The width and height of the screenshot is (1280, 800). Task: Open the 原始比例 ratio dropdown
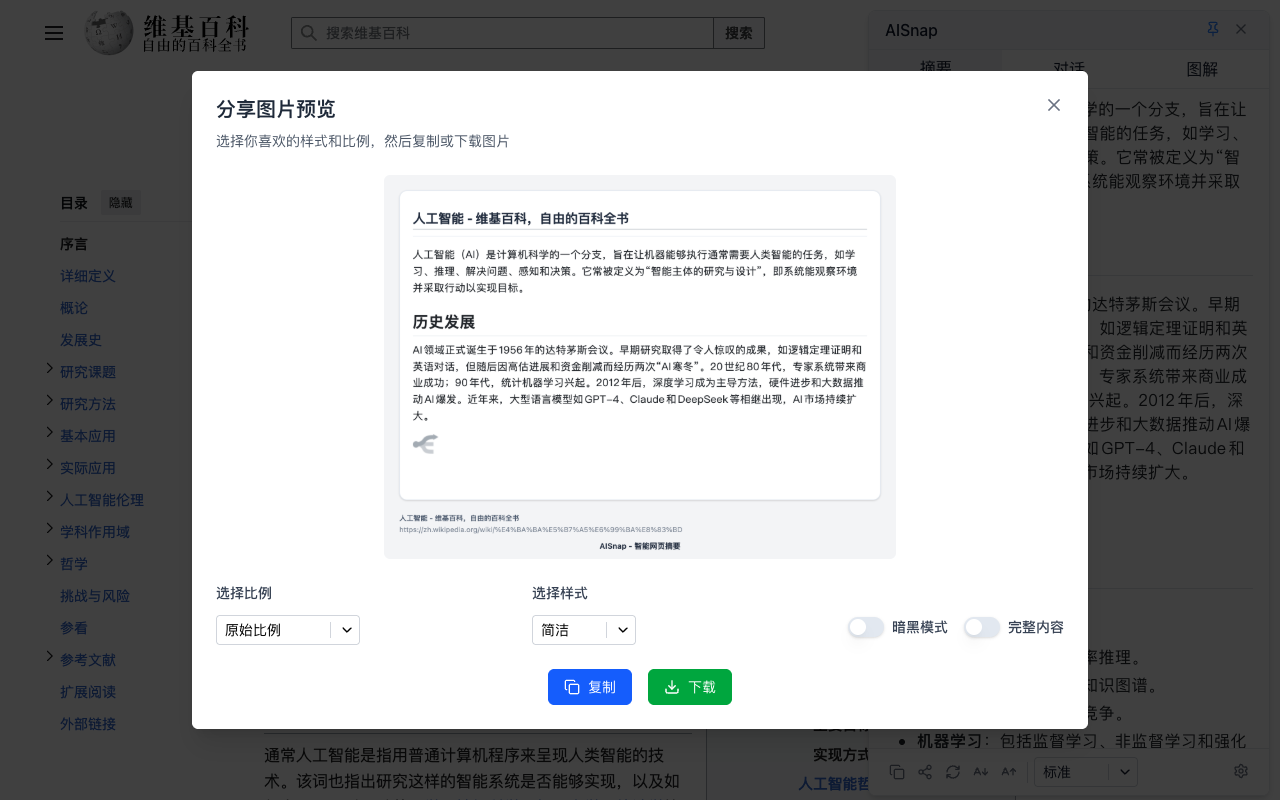pyautogui.click(x=288, y=630)
